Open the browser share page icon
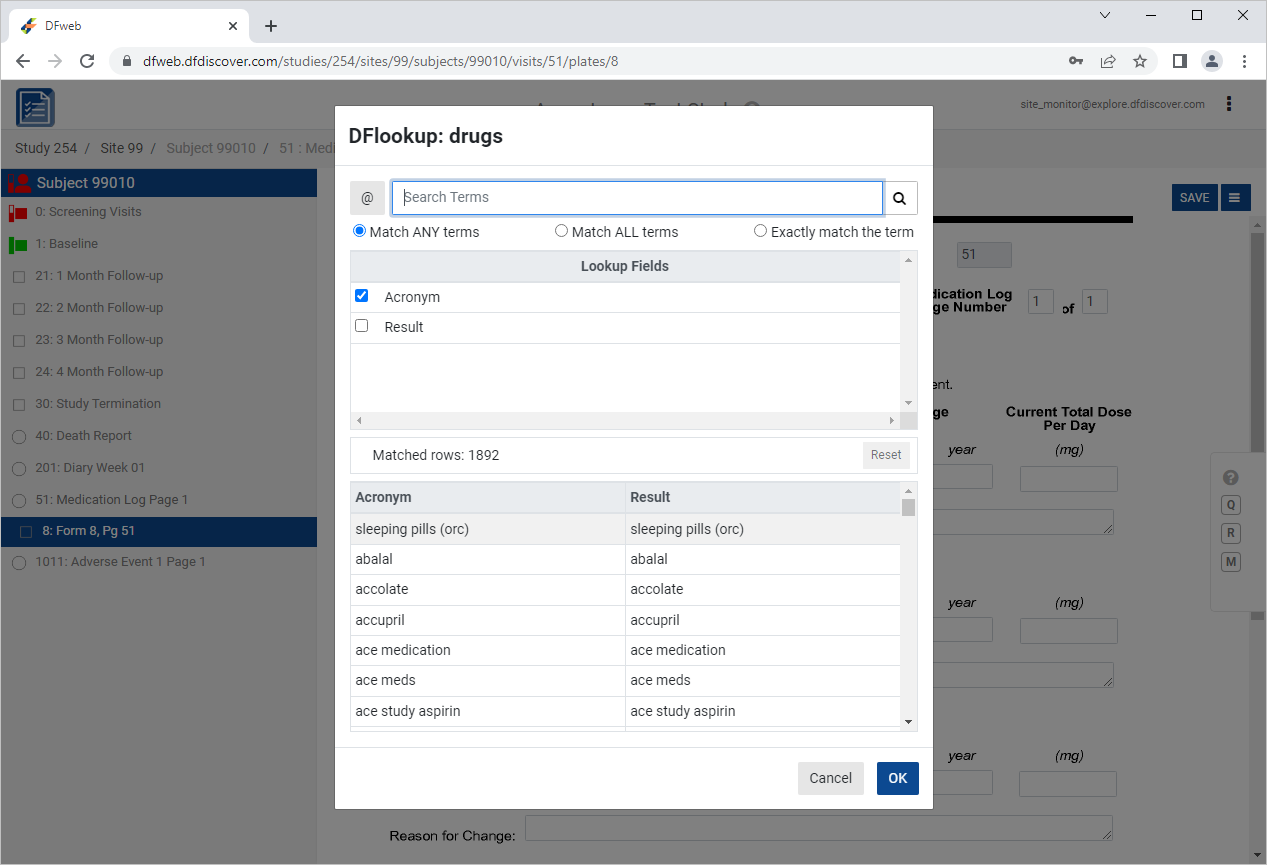The height and width of the screenshot is (865, 1267). coord(1108,61)
